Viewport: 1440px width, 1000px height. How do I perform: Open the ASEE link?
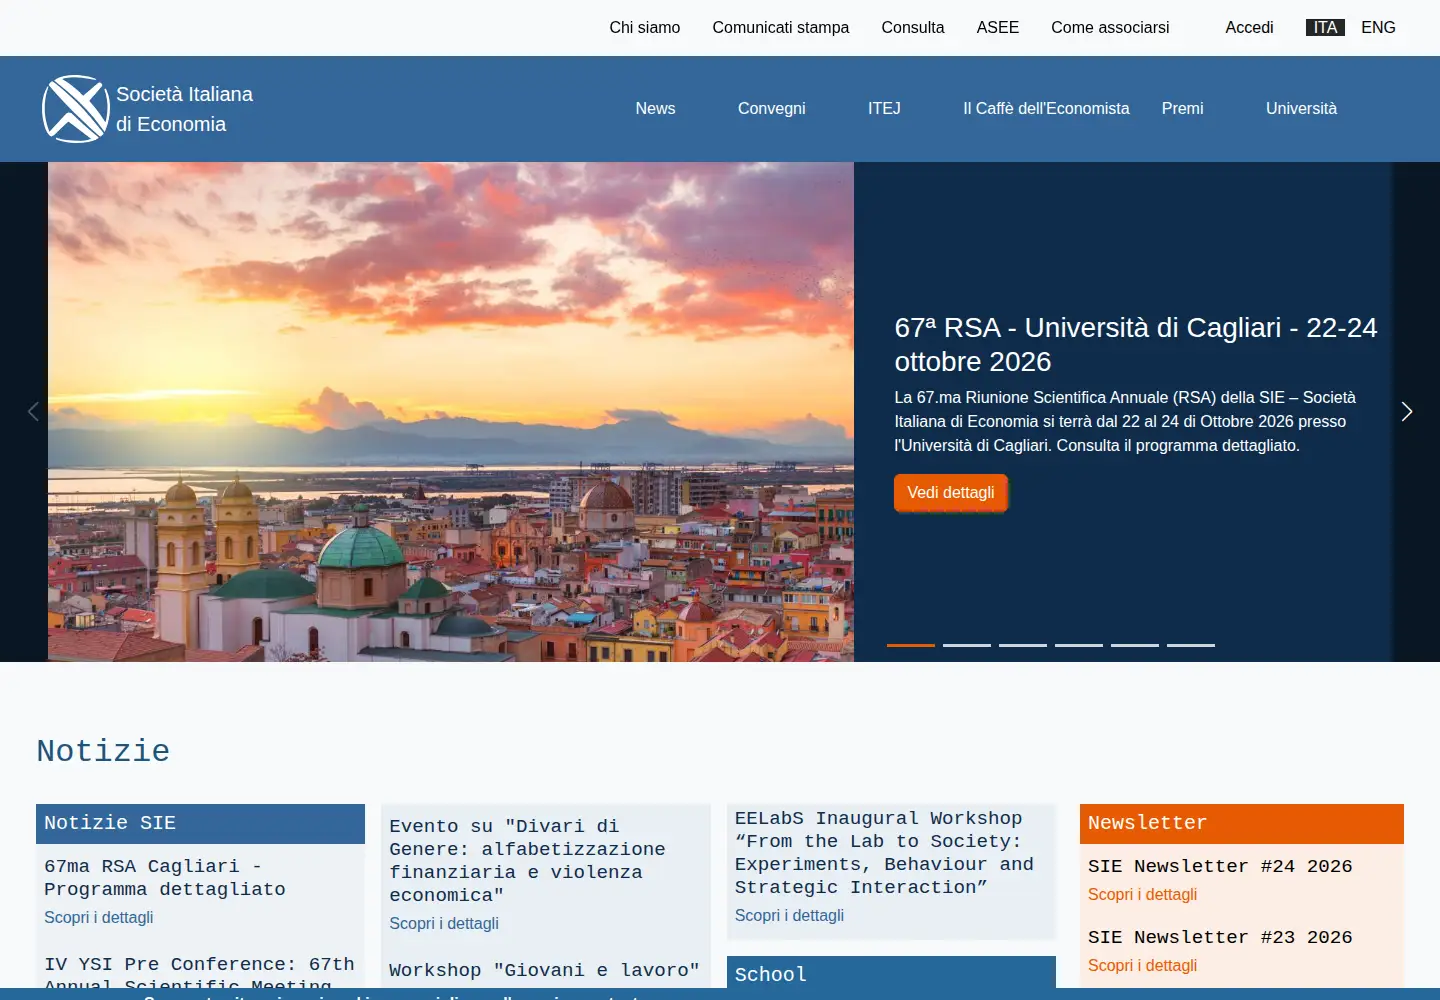click(998, 28)
